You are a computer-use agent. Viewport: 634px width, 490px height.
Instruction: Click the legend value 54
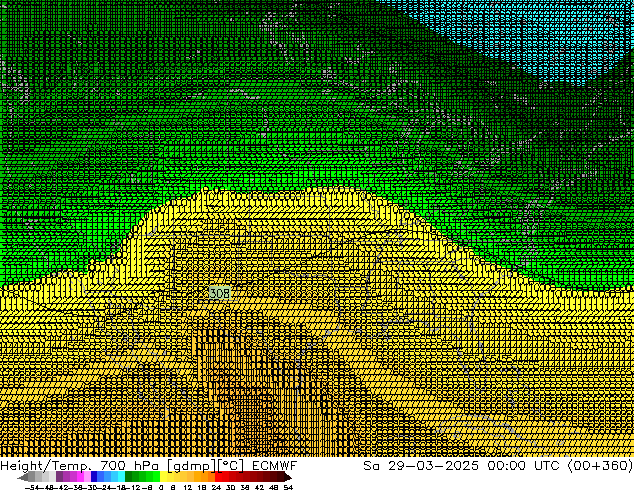[288, 487]
